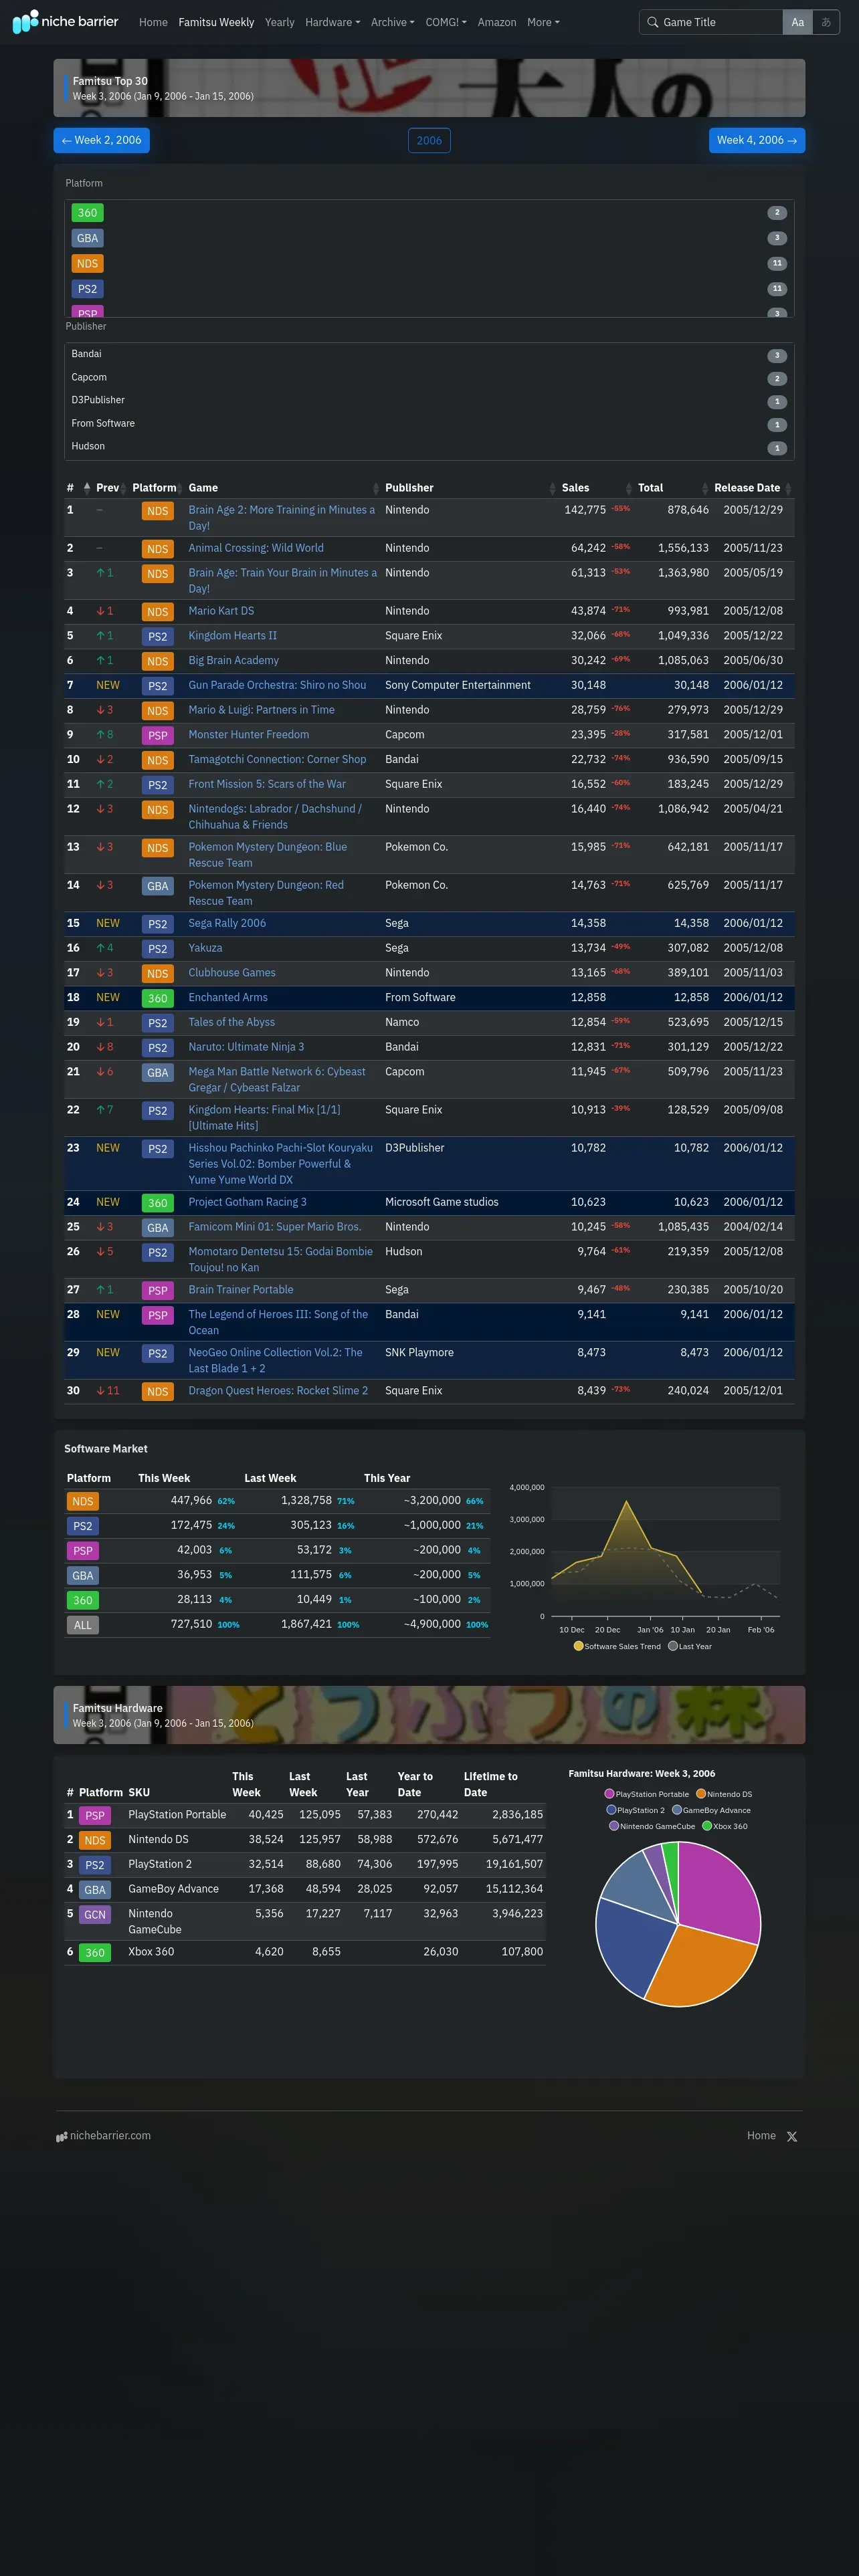Switch title language to あ (Japanese)
The width and height of the screenshot is (859, 2576).
coord(826,22)
